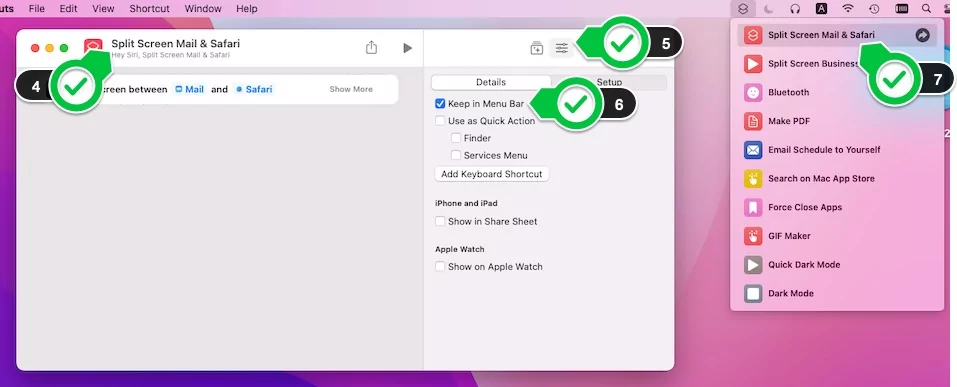The width and height of the screenshot is (957, 387).
Task: Click Make PDF document icon
Action: pos(753,121)
